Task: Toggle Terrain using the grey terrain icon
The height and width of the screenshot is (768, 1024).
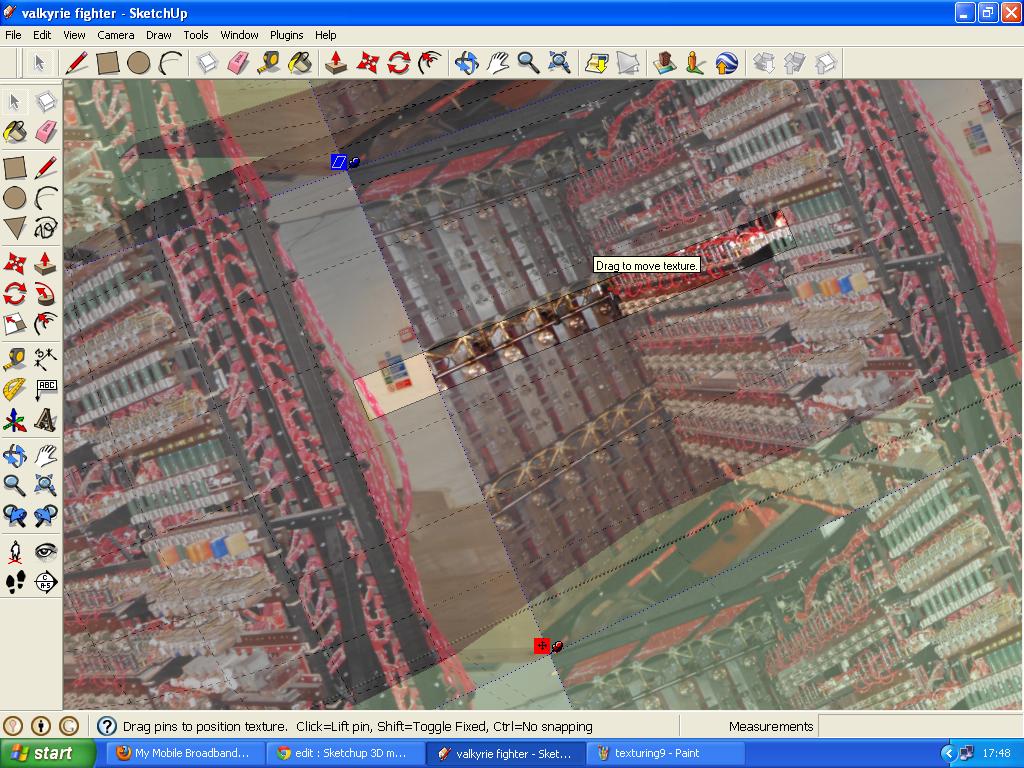Action: pos(628,63)
